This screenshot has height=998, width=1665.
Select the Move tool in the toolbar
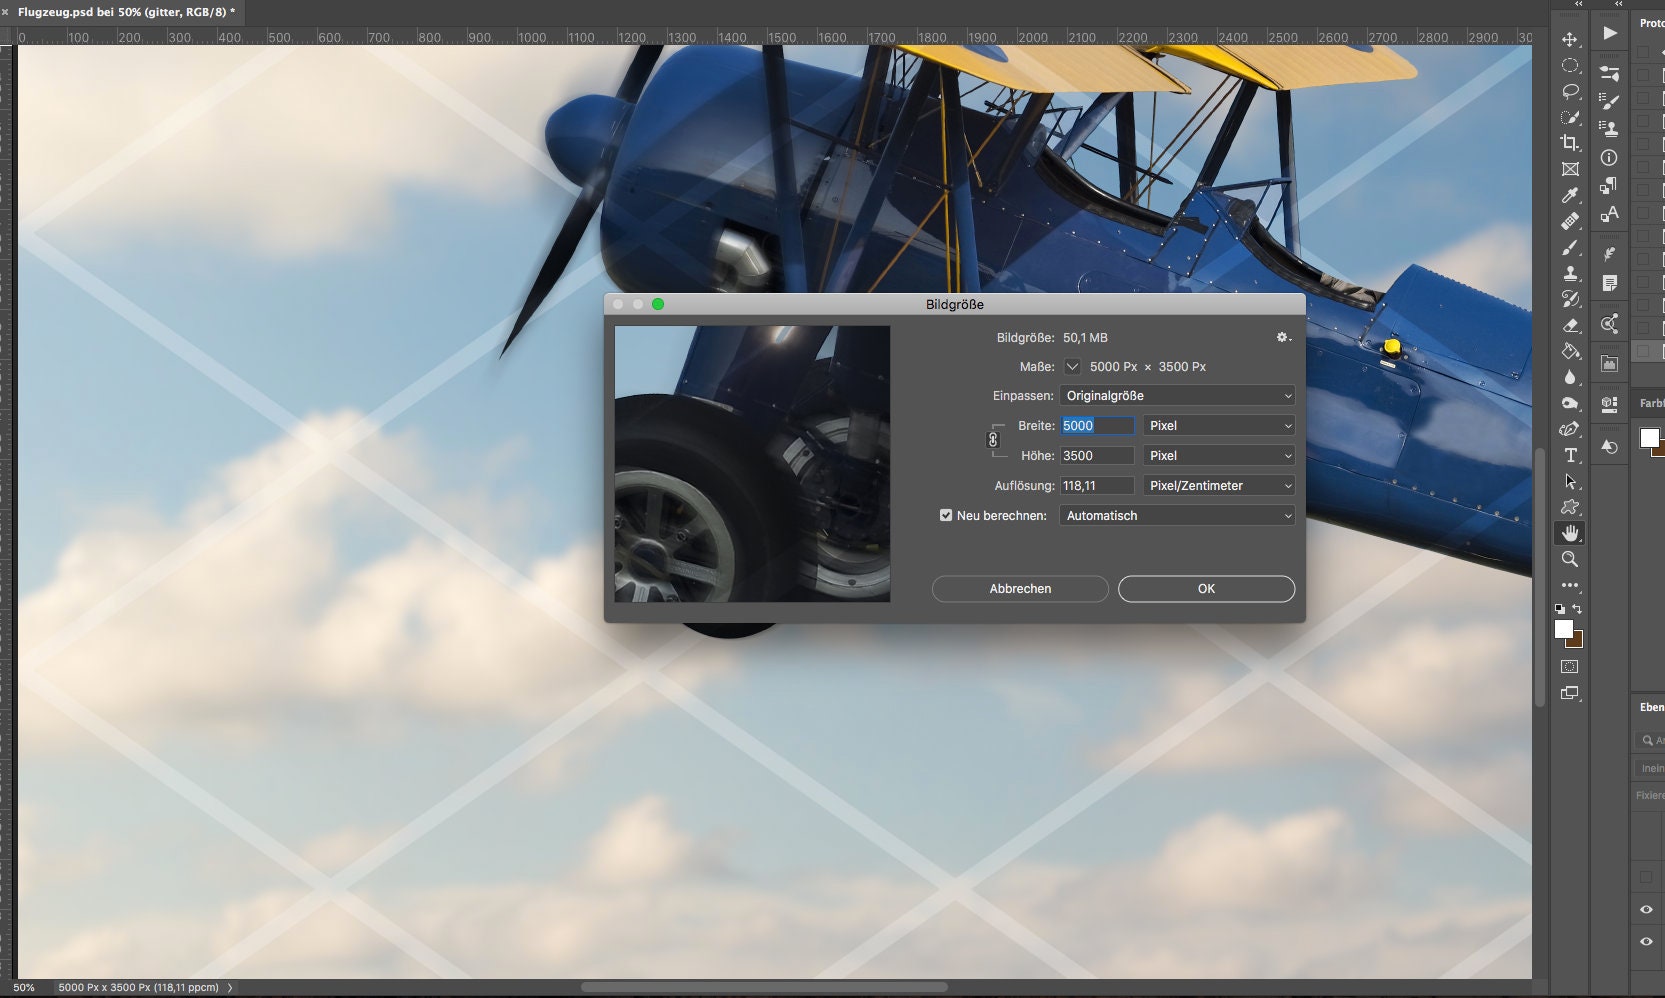tap(1570, 39)
